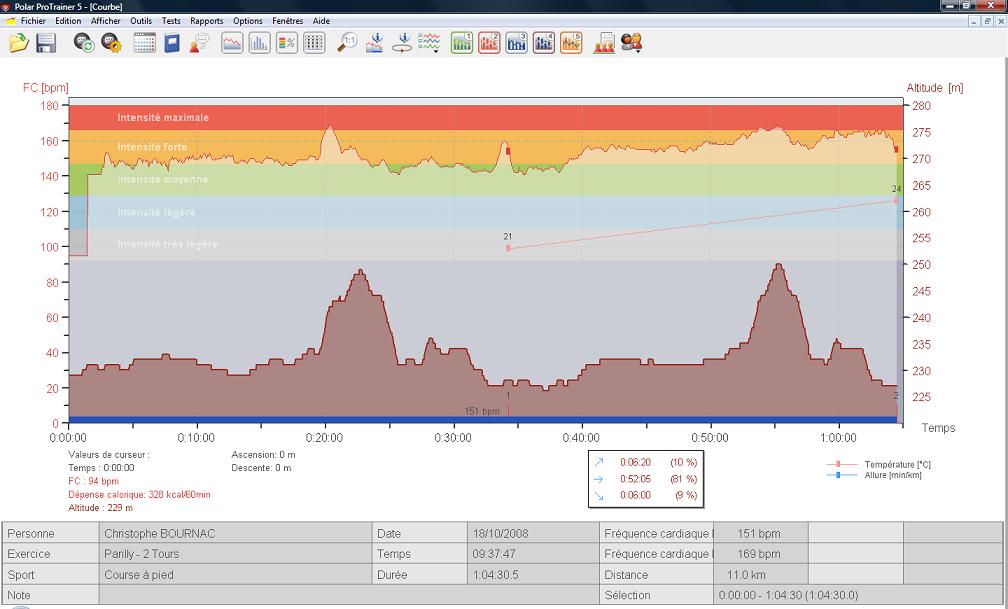Click the flat time 0:52:05 row
This screenshot has height=609, width=1008.
point(646,478)
